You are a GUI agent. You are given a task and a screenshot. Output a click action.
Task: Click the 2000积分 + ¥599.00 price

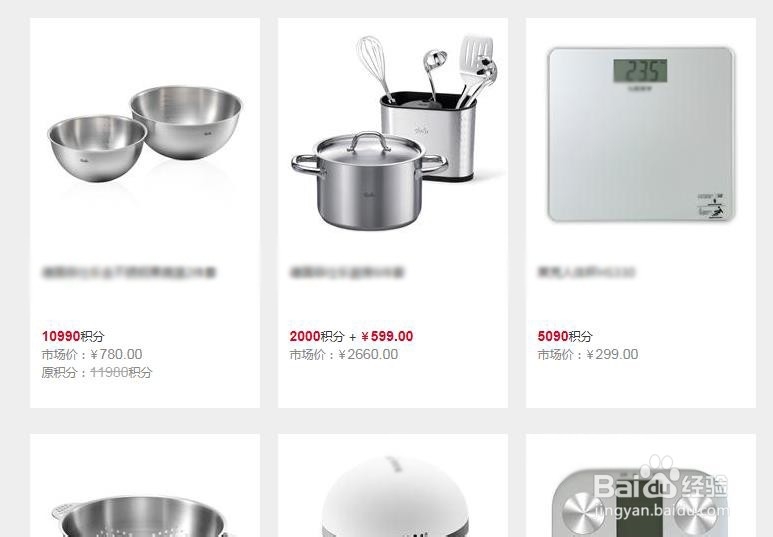pos(351,336)
